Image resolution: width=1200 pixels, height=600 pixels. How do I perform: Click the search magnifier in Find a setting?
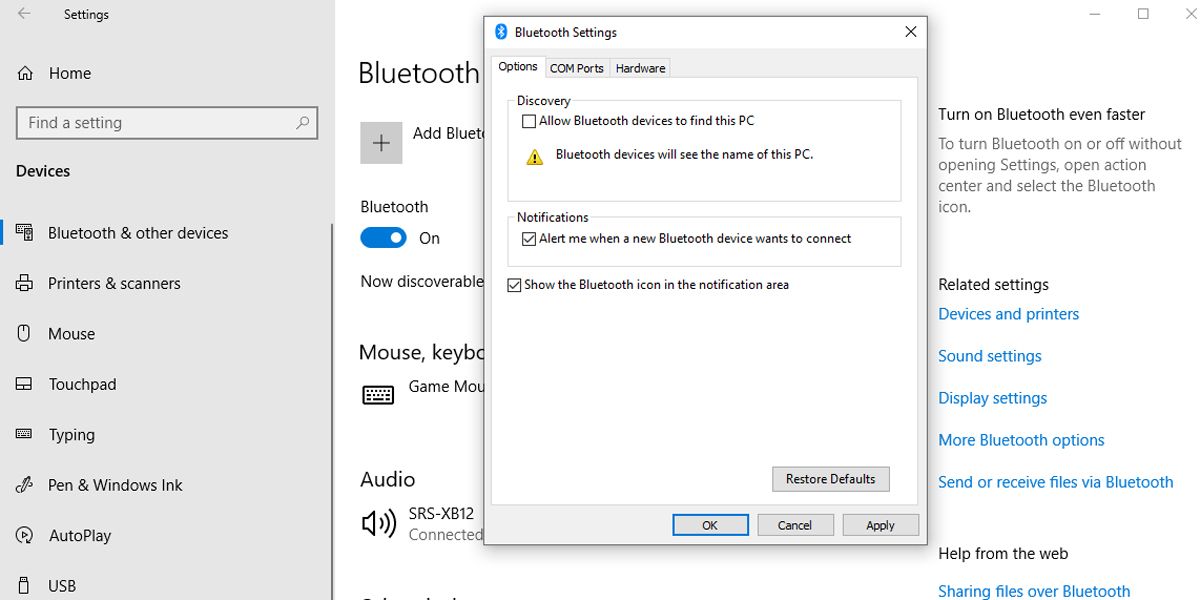(303, 123)
